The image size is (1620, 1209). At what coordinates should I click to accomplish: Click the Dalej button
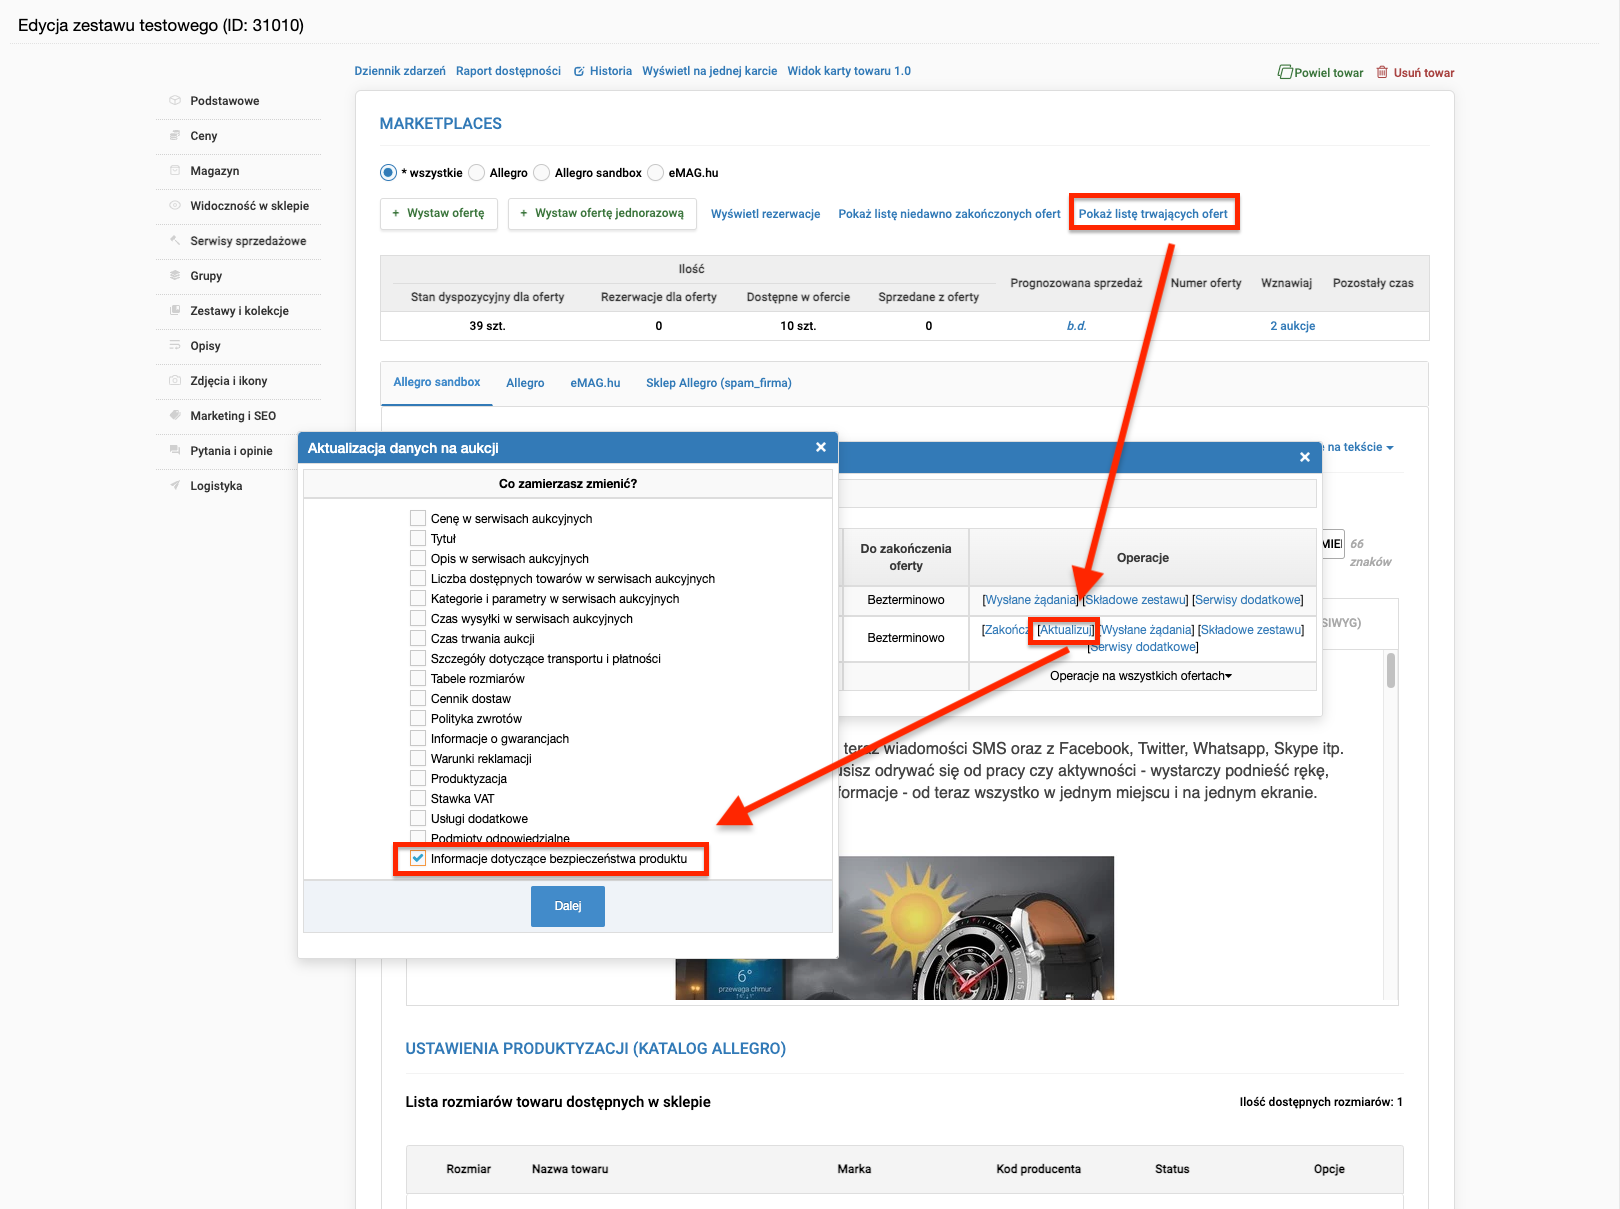click(568, 906)
